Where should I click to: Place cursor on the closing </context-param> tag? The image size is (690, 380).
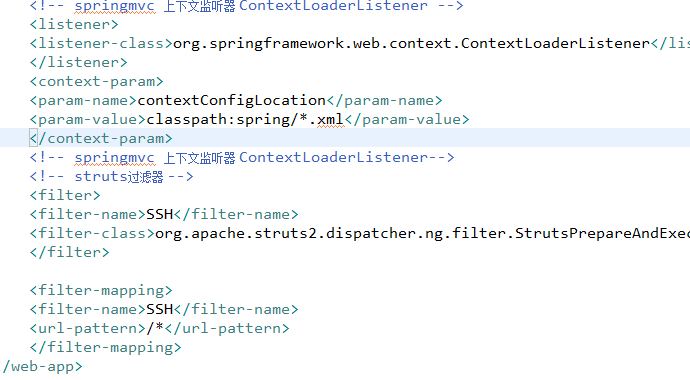click(101, 138)
